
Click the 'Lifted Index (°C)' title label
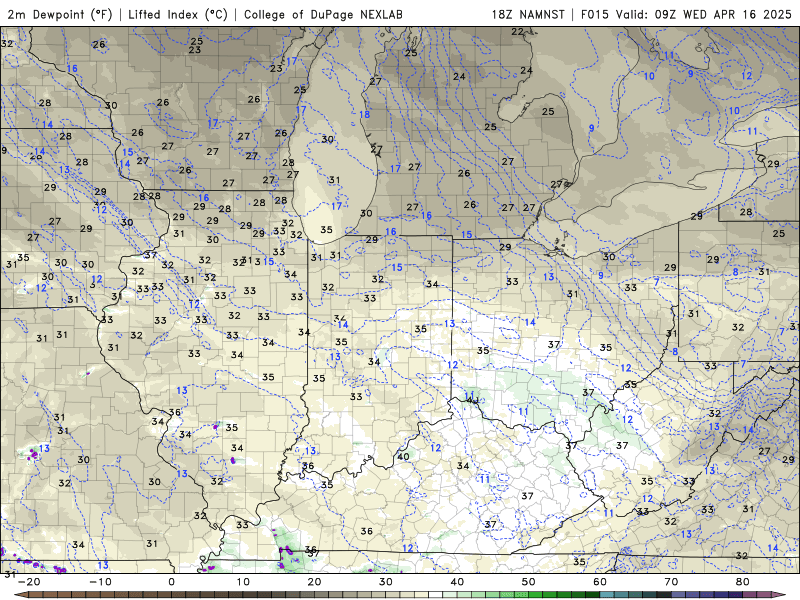178,14
